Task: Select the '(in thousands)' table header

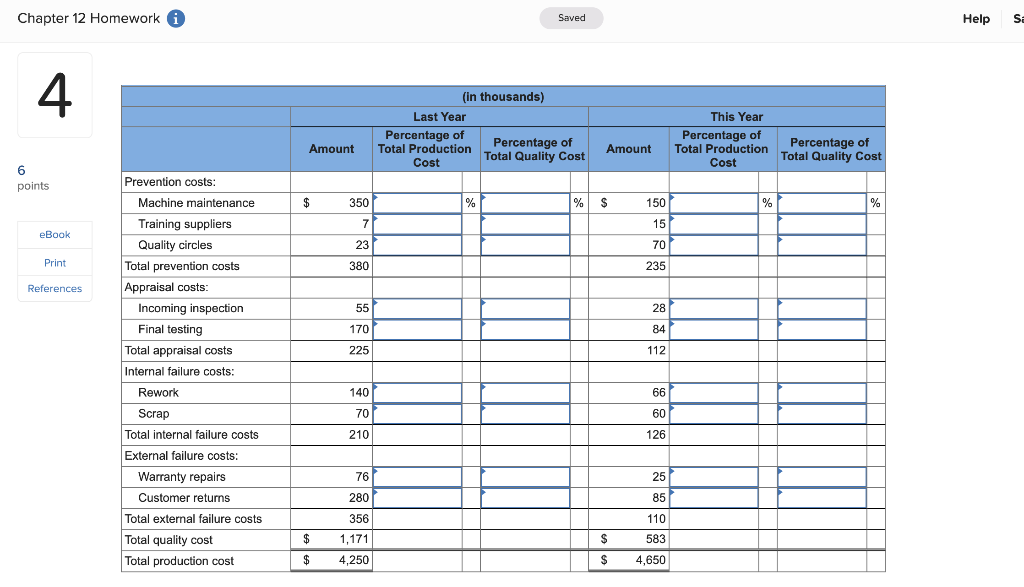Action: 503,97
